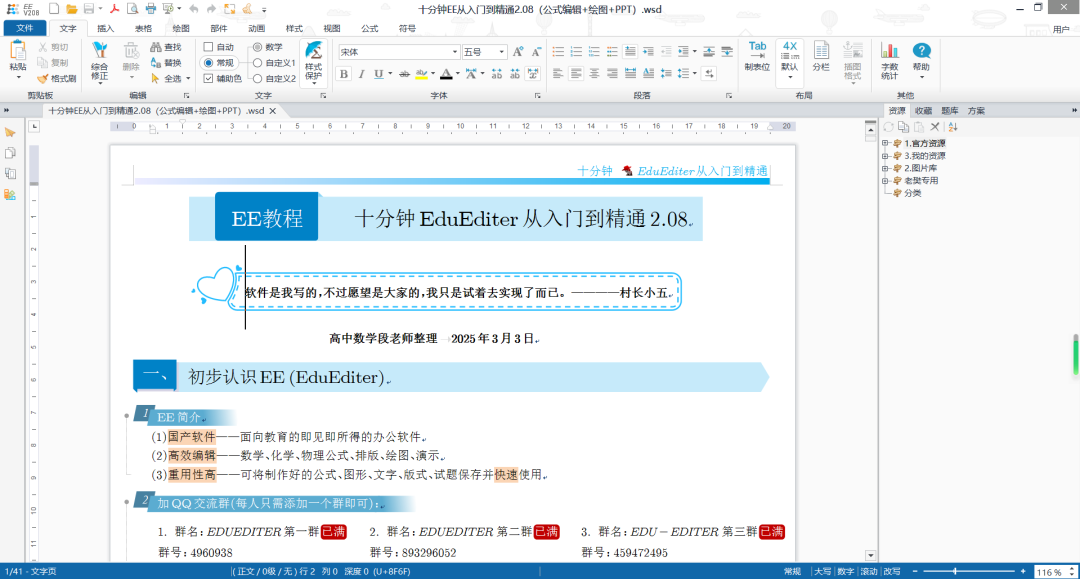1080x579 pixels.
Task: Click the 查找 (Find) icon
Action: (166, 47)
